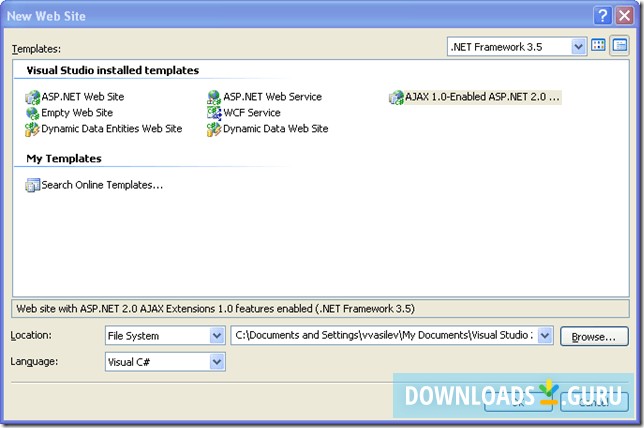Click the 'Empty Web Site' label
Image resolution: width=644 pixels, height=428 pixels.
77,113
